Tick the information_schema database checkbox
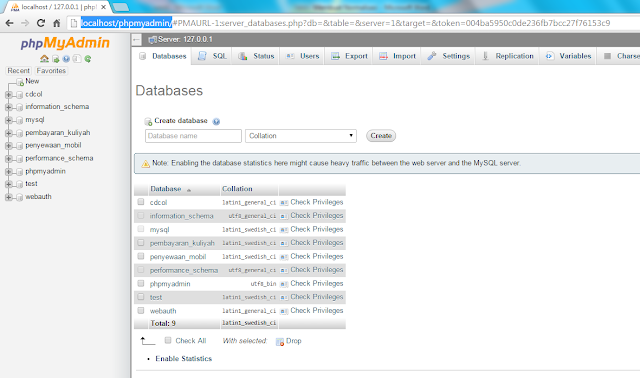 click(x=141, y=215)
